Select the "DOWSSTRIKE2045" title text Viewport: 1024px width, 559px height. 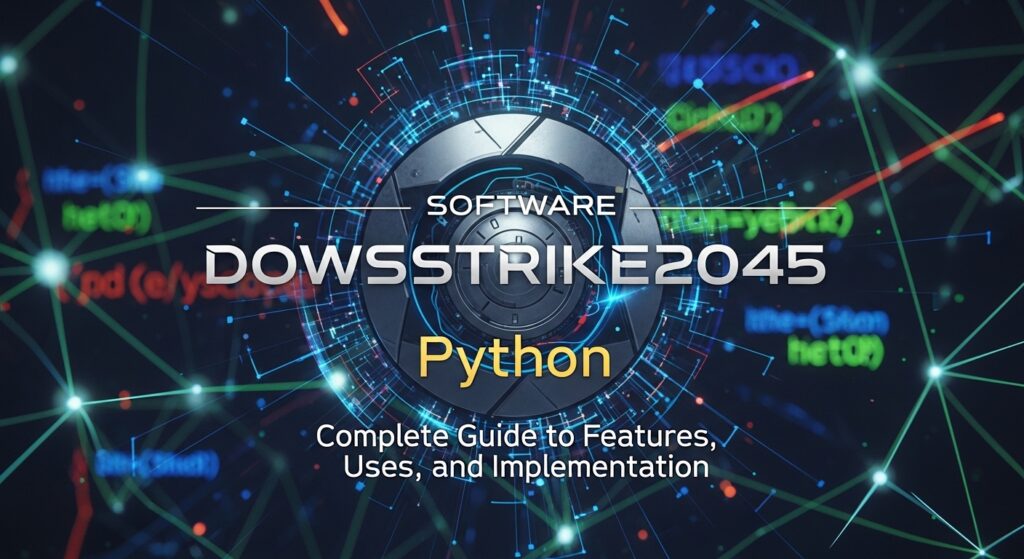pyautogui.click(x=515, y=265)
